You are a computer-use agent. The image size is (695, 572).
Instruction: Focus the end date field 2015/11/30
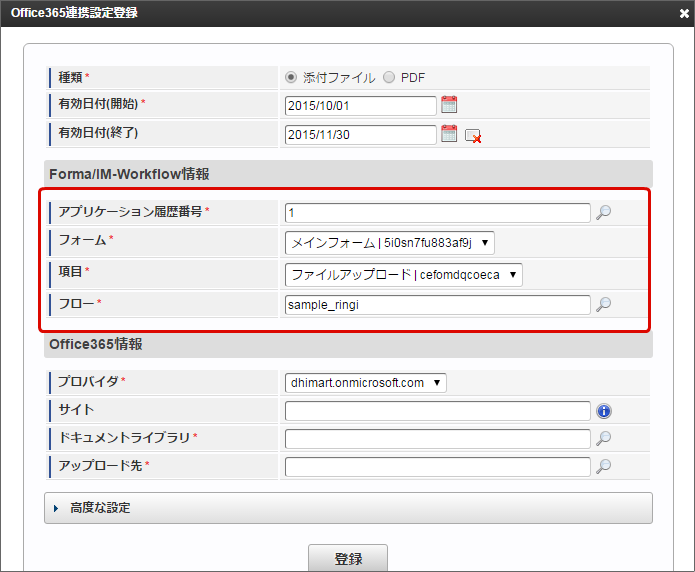360,135
